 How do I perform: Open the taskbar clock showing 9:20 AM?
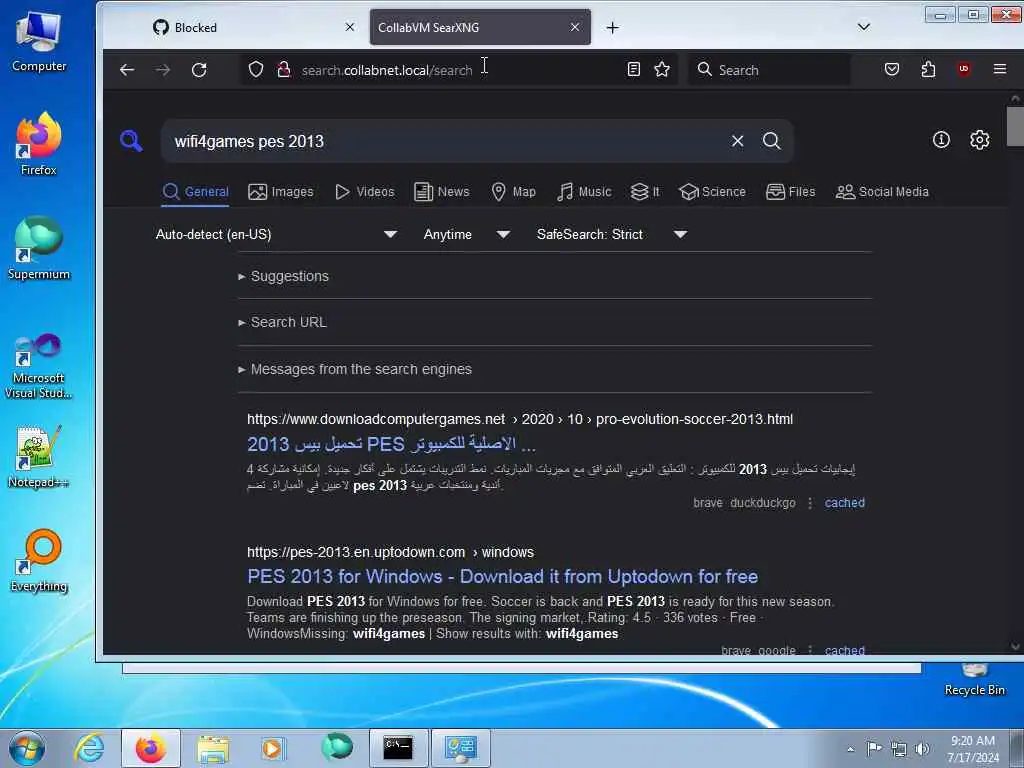(973, 749)
